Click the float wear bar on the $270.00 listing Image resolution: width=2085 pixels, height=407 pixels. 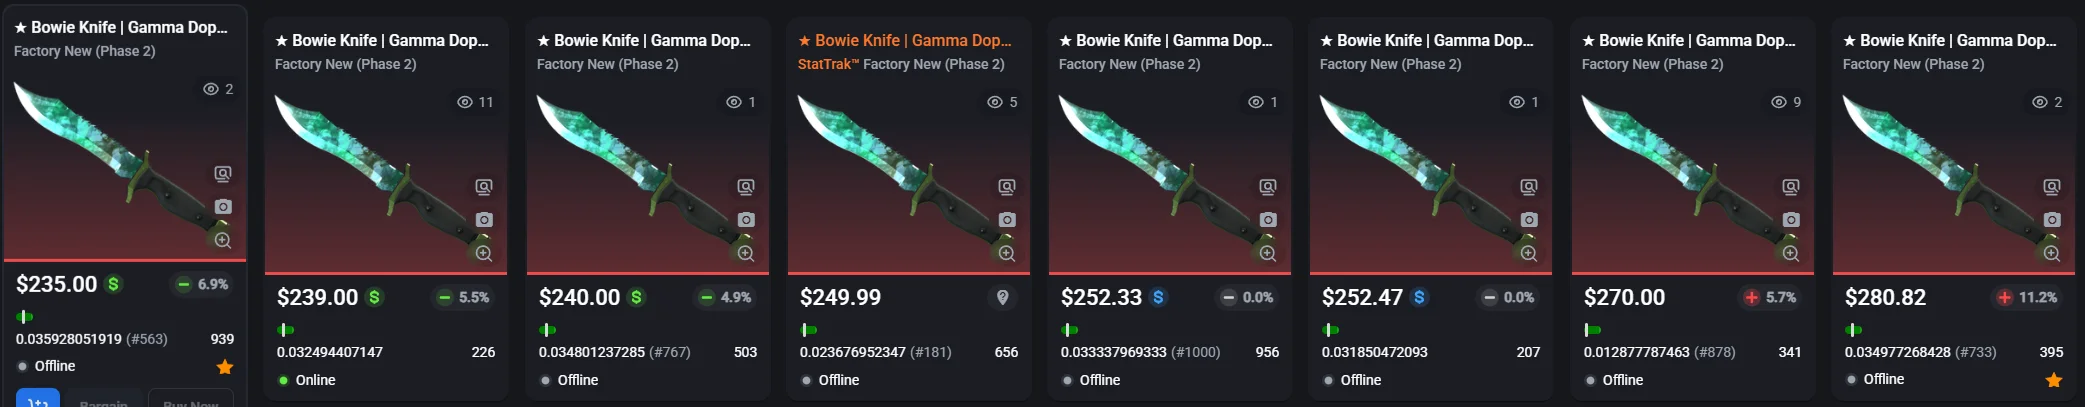(x=1592, y=329)
